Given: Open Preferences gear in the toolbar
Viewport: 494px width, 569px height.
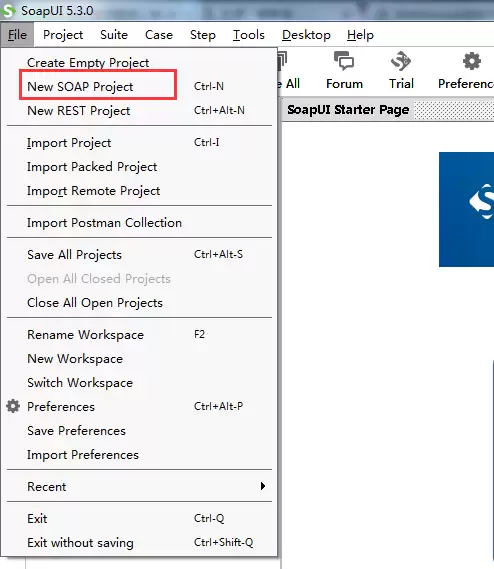Looking at the screenshot, I should (x=471, y=61).
